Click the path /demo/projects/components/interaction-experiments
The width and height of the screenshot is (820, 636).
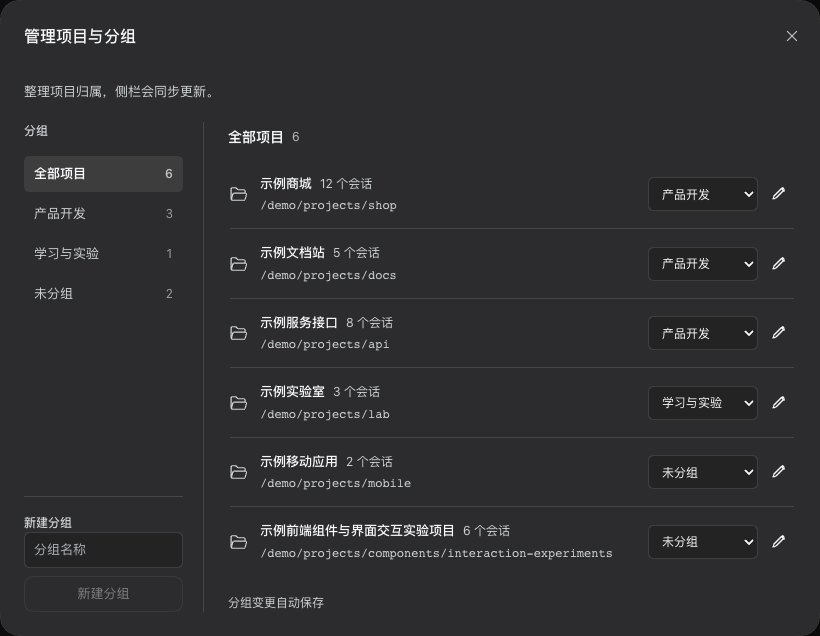[x=436, y=553]
